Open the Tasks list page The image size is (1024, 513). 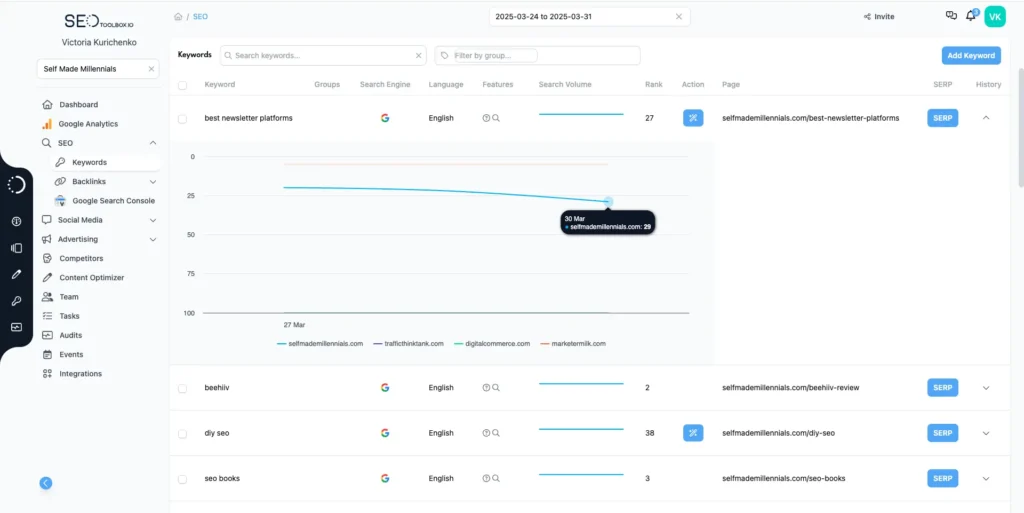[x=69, y=316]
